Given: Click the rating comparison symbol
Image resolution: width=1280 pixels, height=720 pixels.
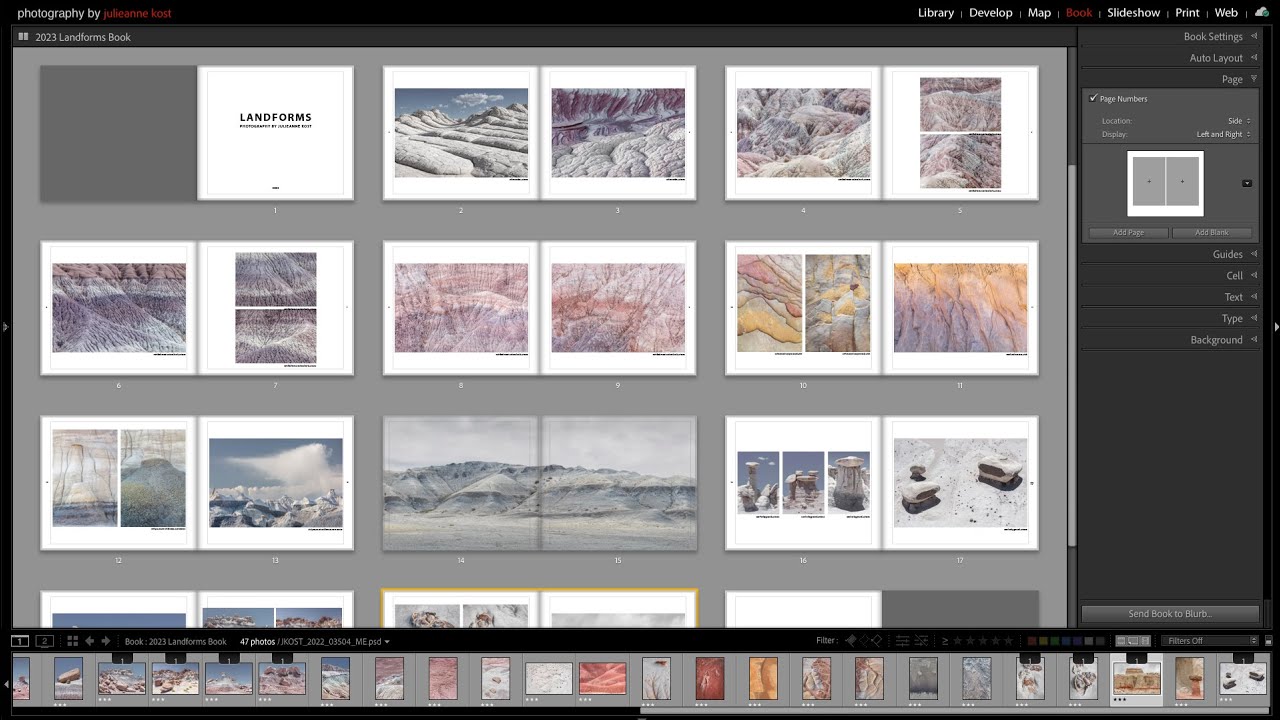Looking at the screenshot, I should click(x=945, y=641).
